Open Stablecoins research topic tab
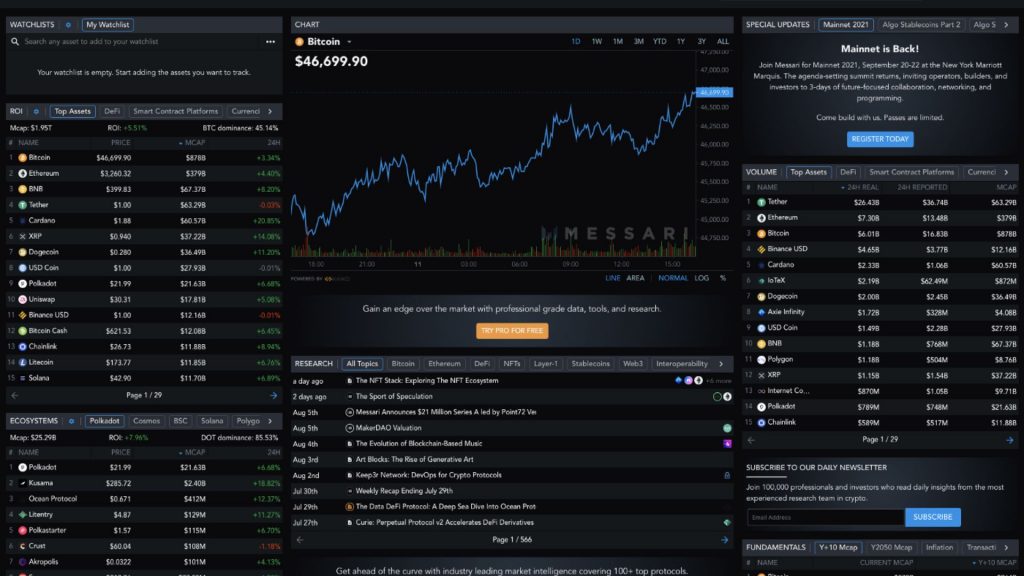Screen dimensions: 1024x576 click(x=590, y=364)
